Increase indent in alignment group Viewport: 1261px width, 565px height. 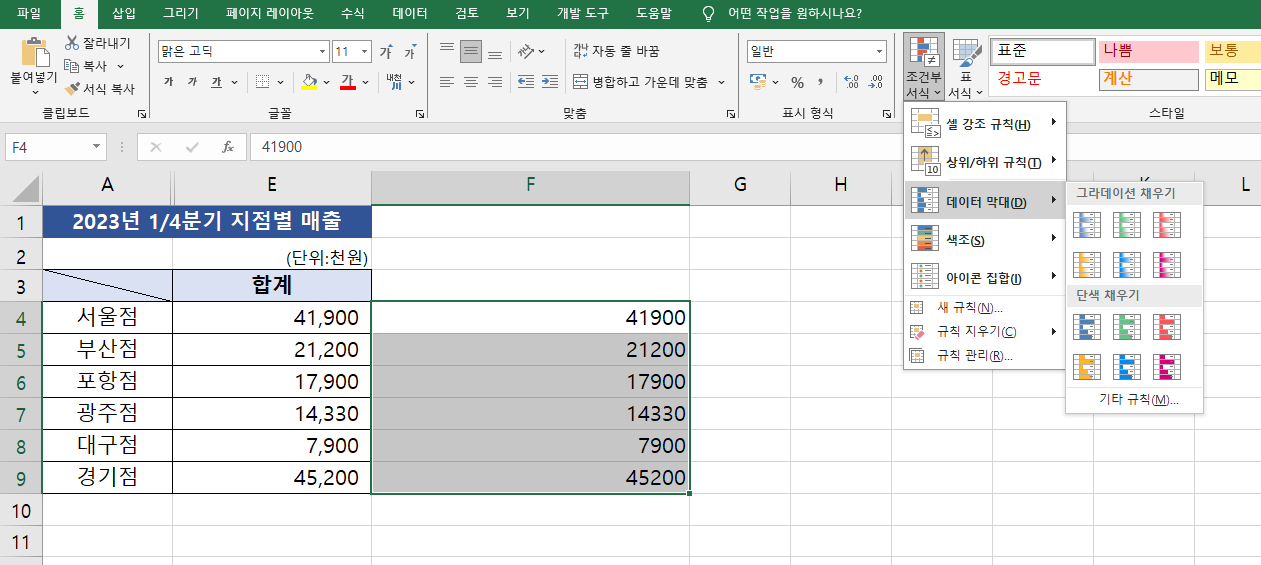tap(549, 82)
